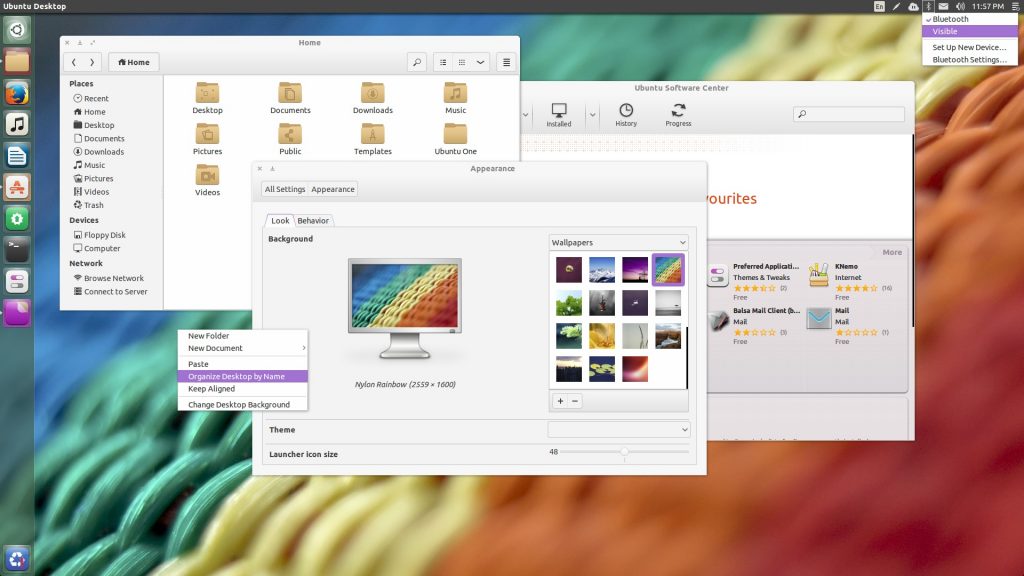
Task: Enable Visible in the Bluetooth menu
Action: [x=965, y=31]
